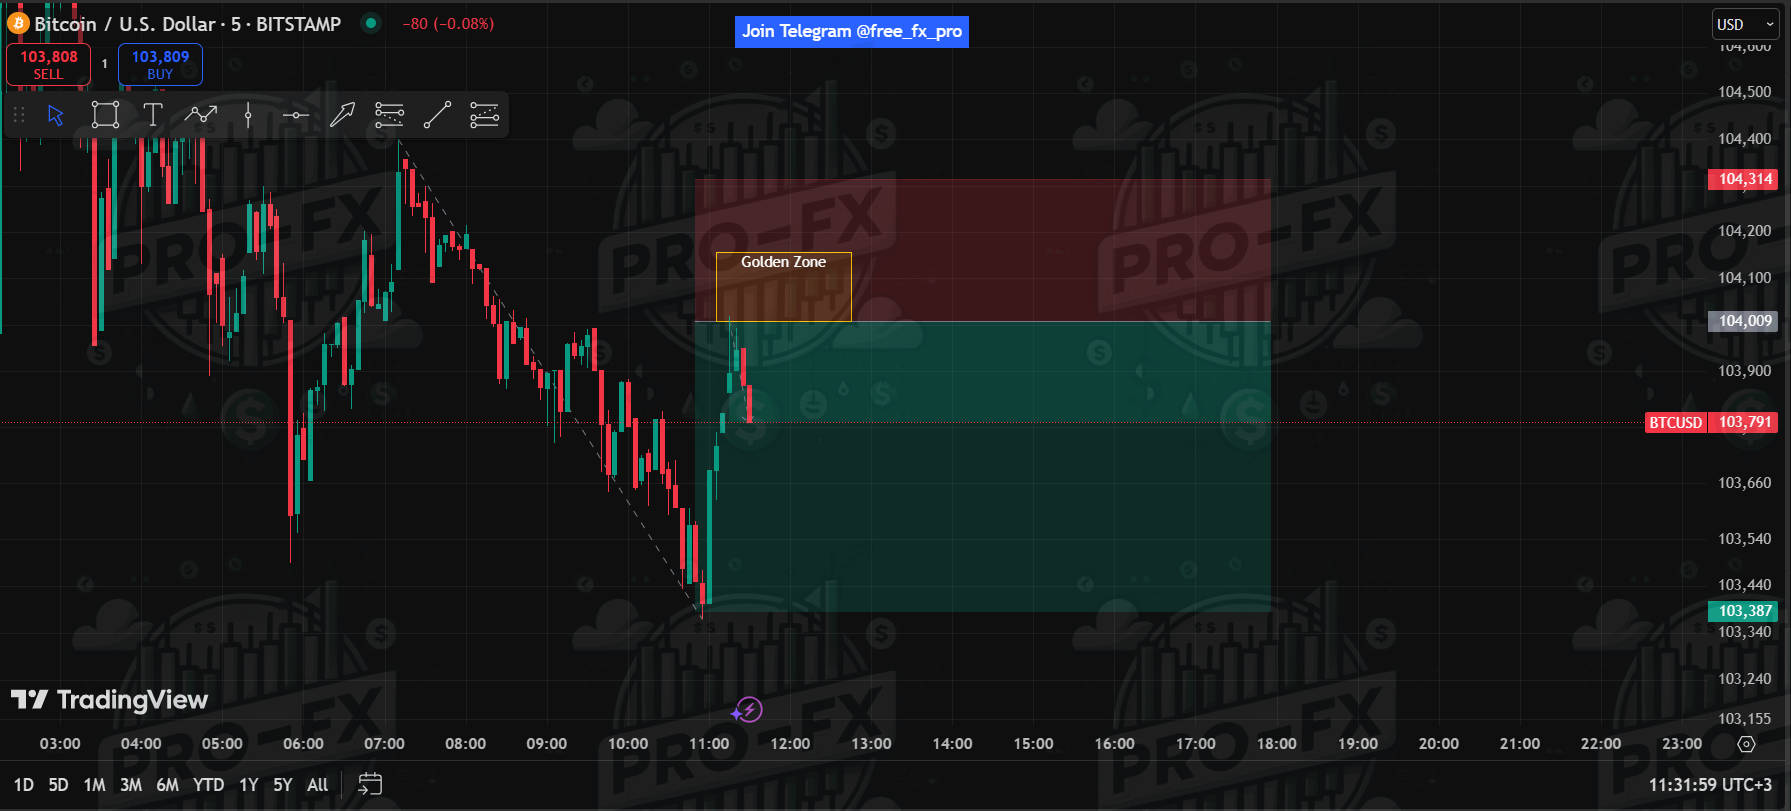Click the -80 (-0.08%) price change text

click(x=448, y=24)
